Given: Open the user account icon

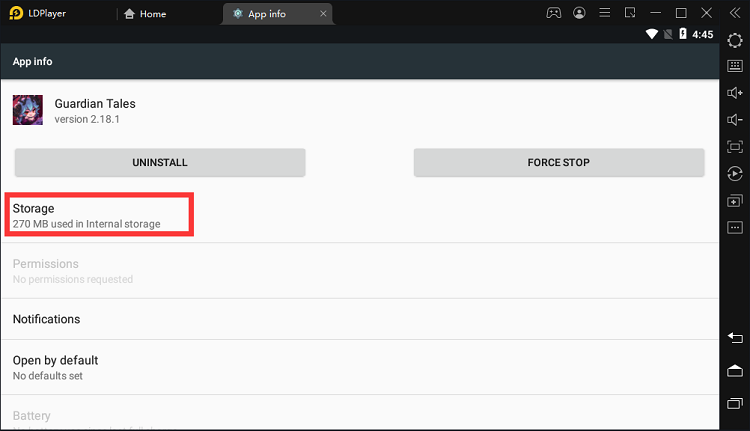Looking at the screenshot, I should pos(579,13).
